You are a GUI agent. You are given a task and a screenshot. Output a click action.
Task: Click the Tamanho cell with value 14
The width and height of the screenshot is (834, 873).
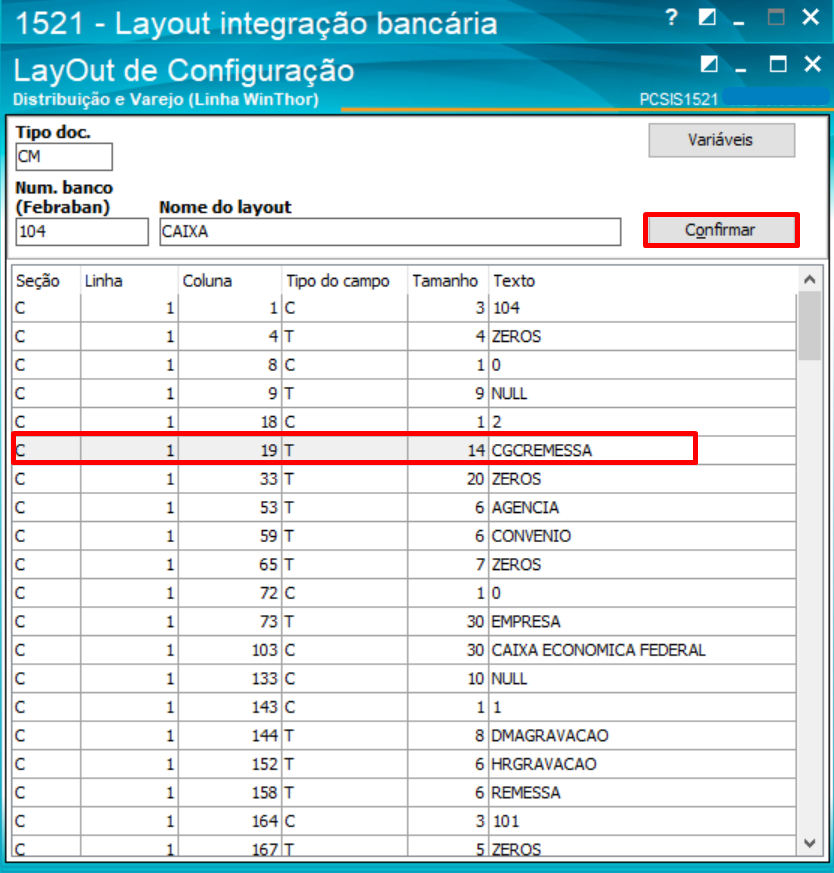point(448,450)
